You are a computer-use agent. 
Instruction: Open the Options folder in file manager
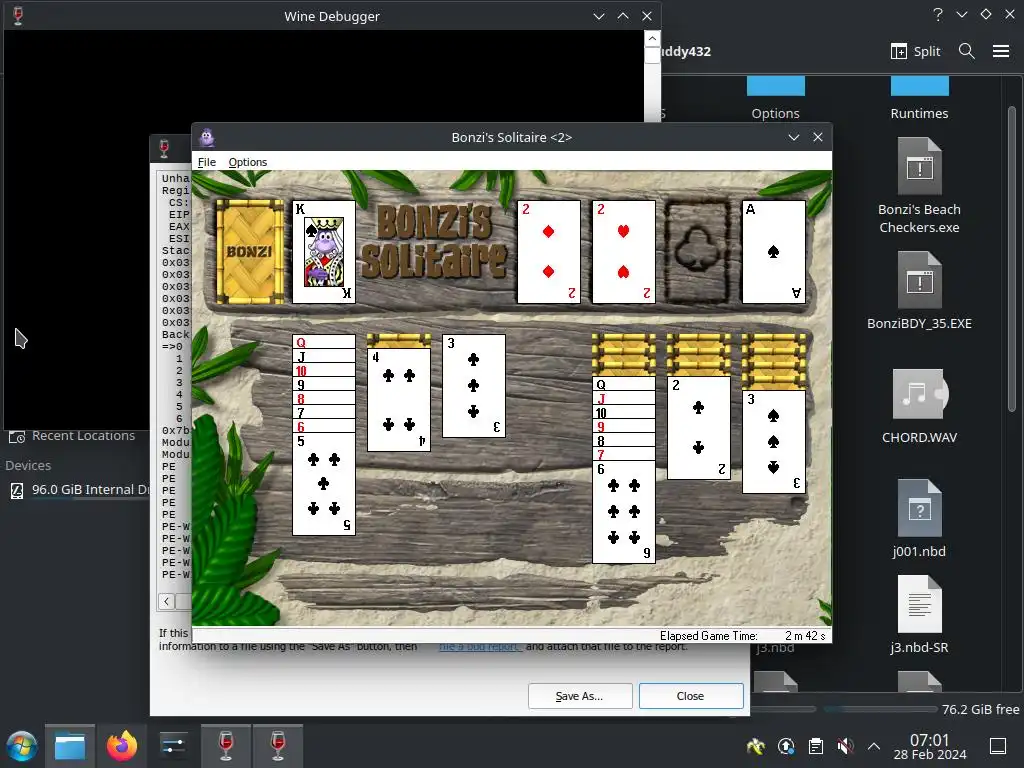(x=775, y=99)
